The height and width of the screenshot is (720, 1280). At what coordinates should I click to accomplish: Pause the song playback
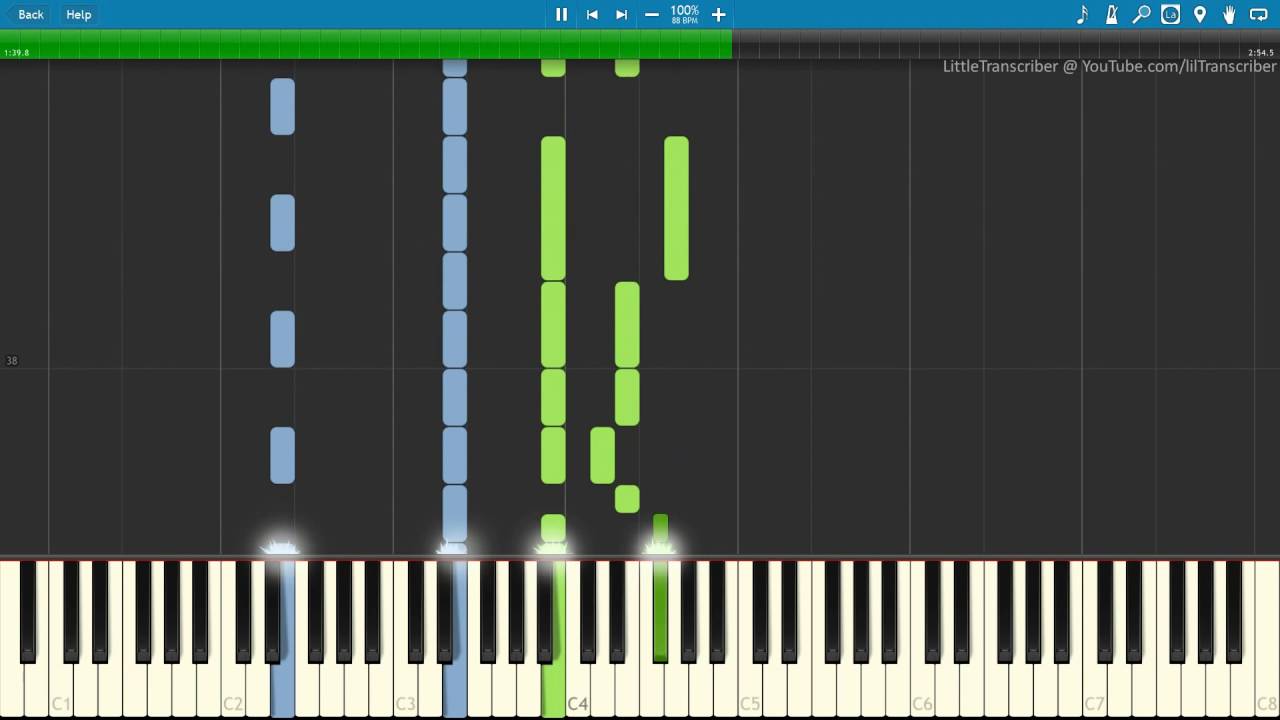coord(561,14)
